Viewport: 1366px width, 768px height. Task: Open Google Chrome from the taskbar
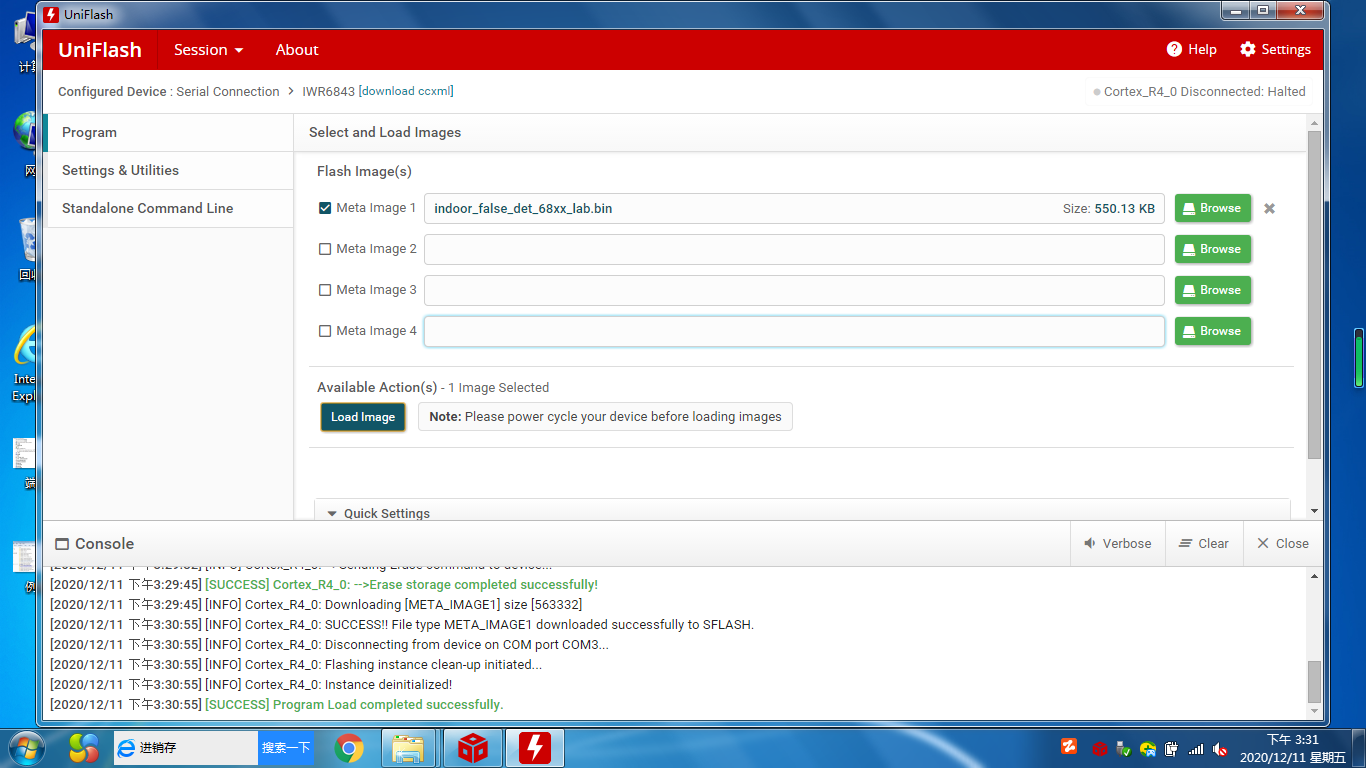[x=348, y=747]
